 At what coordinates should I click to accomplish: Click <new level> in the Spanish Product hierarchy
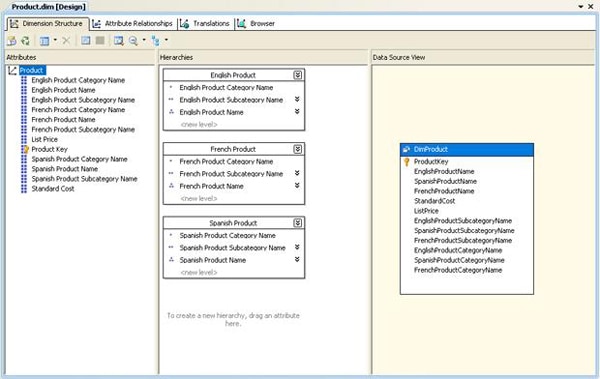[199, 273]
